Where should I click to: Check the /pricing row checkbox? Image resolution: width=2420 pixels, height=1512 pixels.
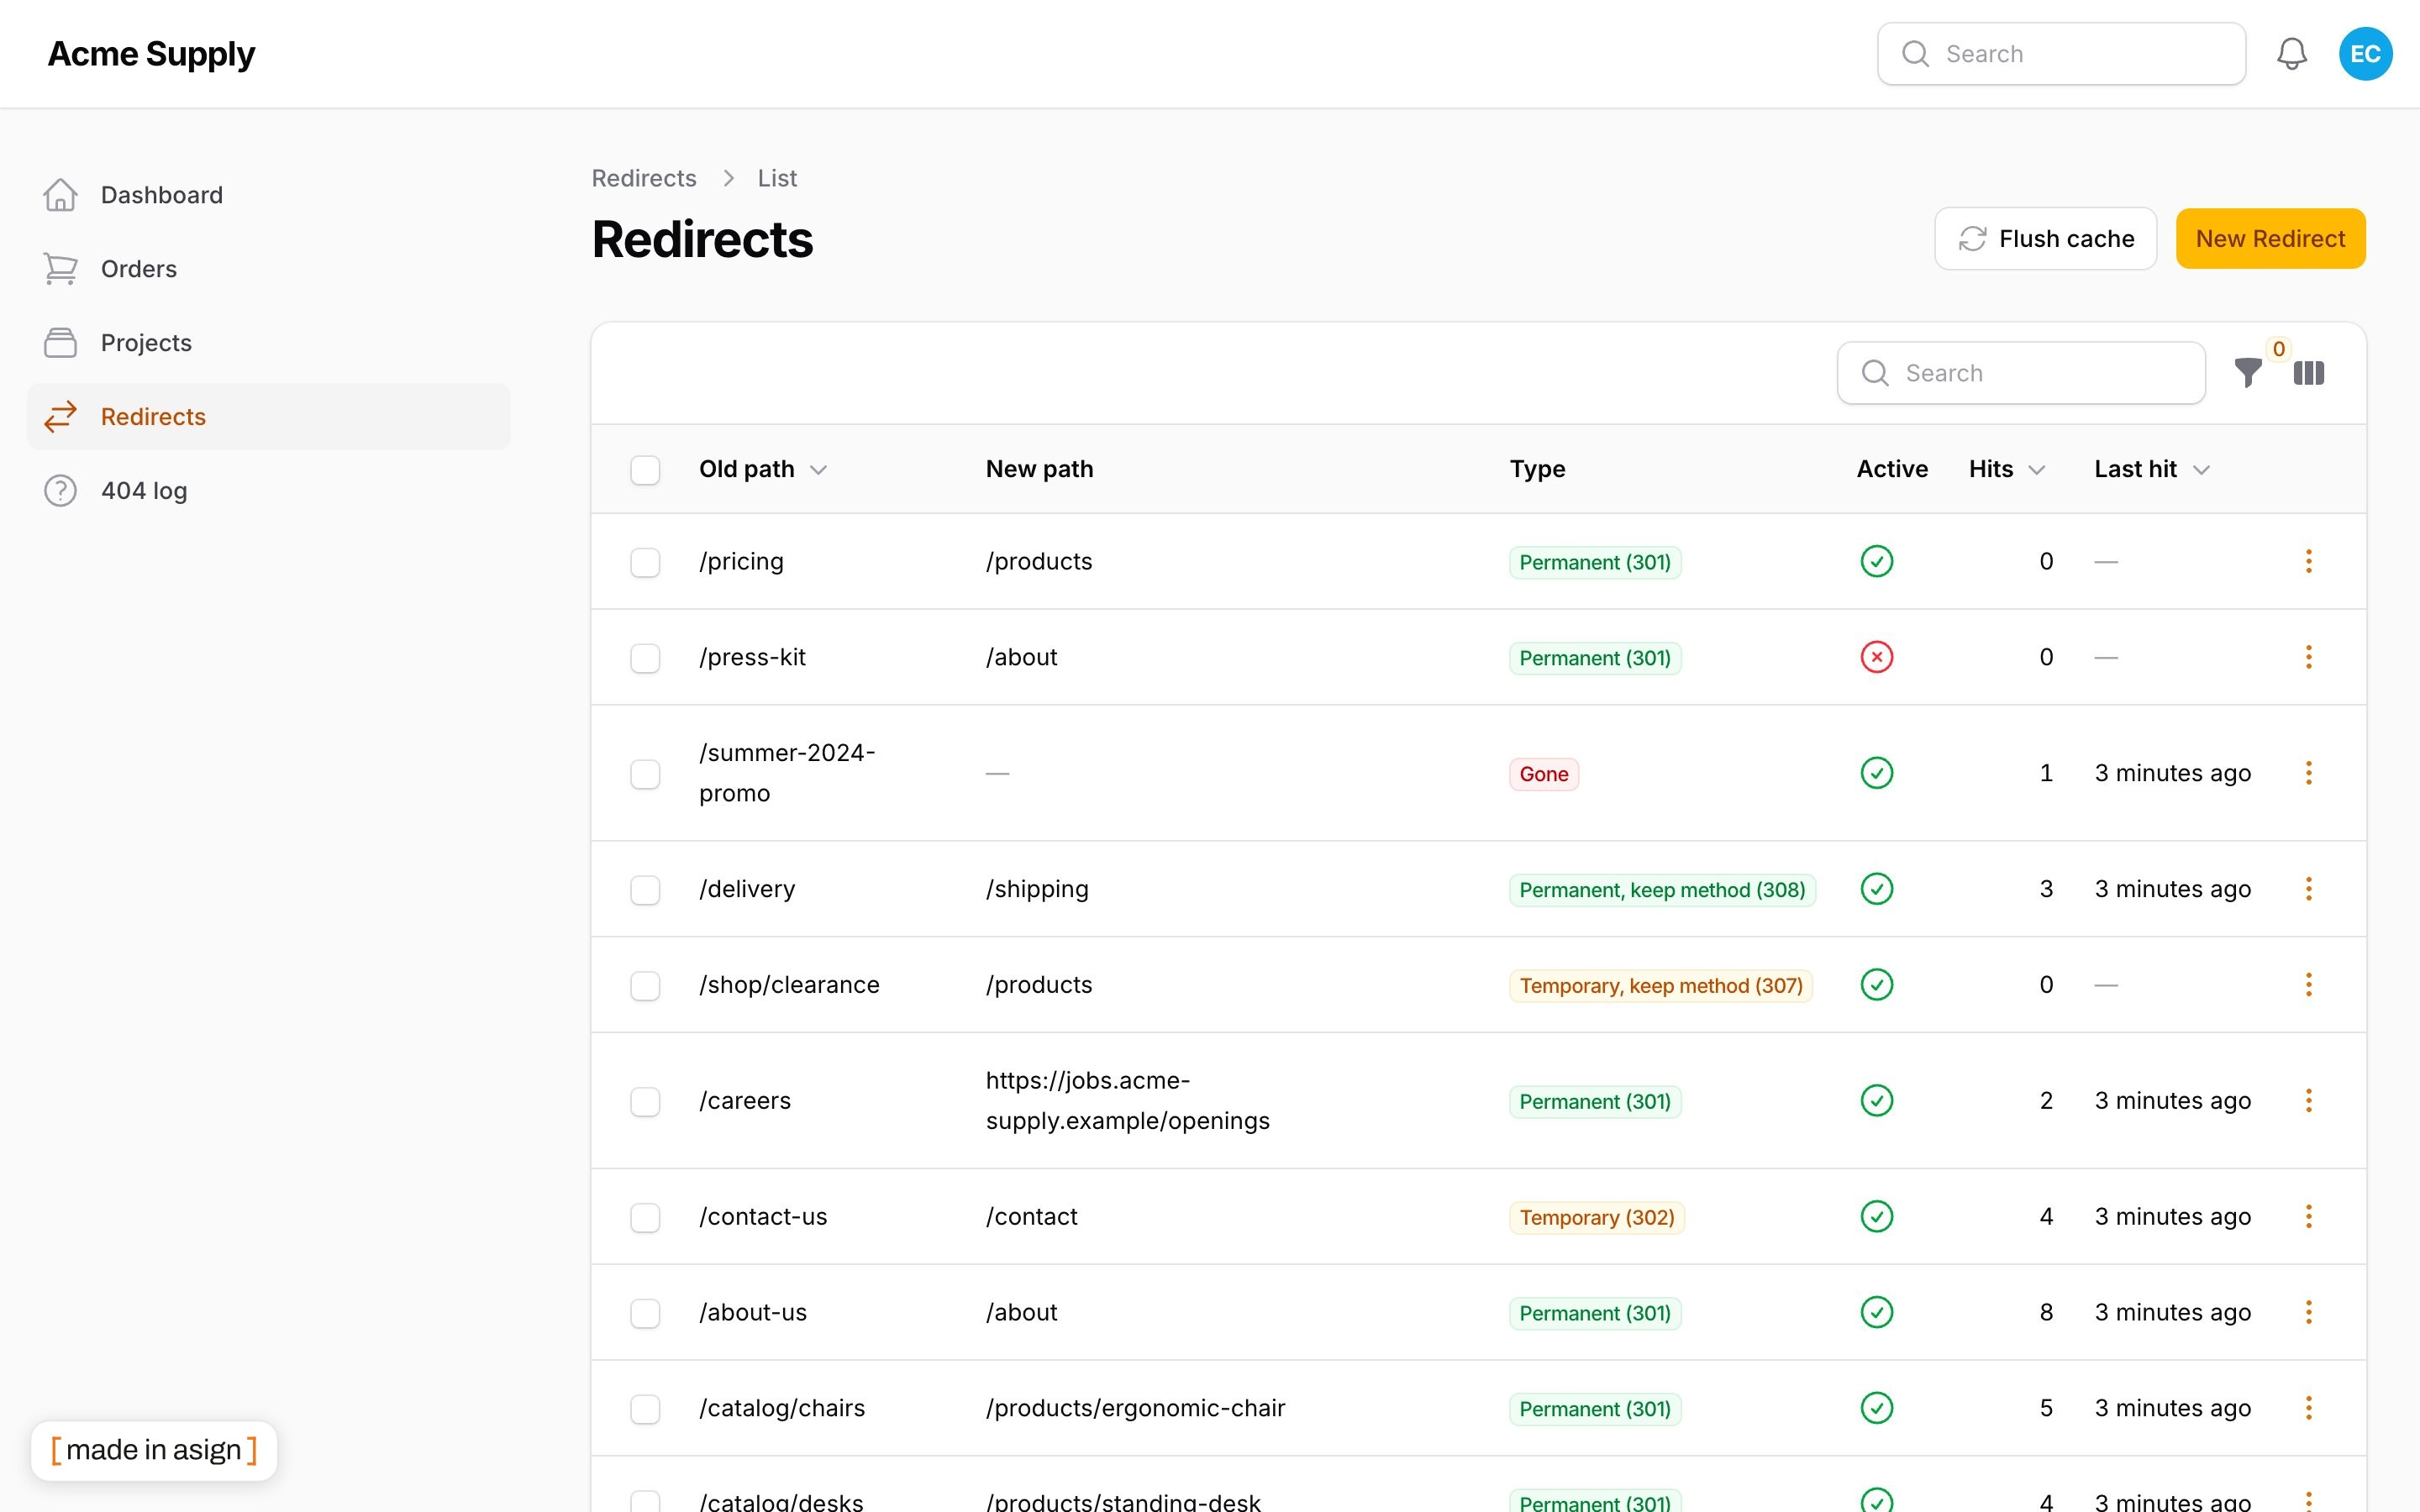[x=645, y=562]
